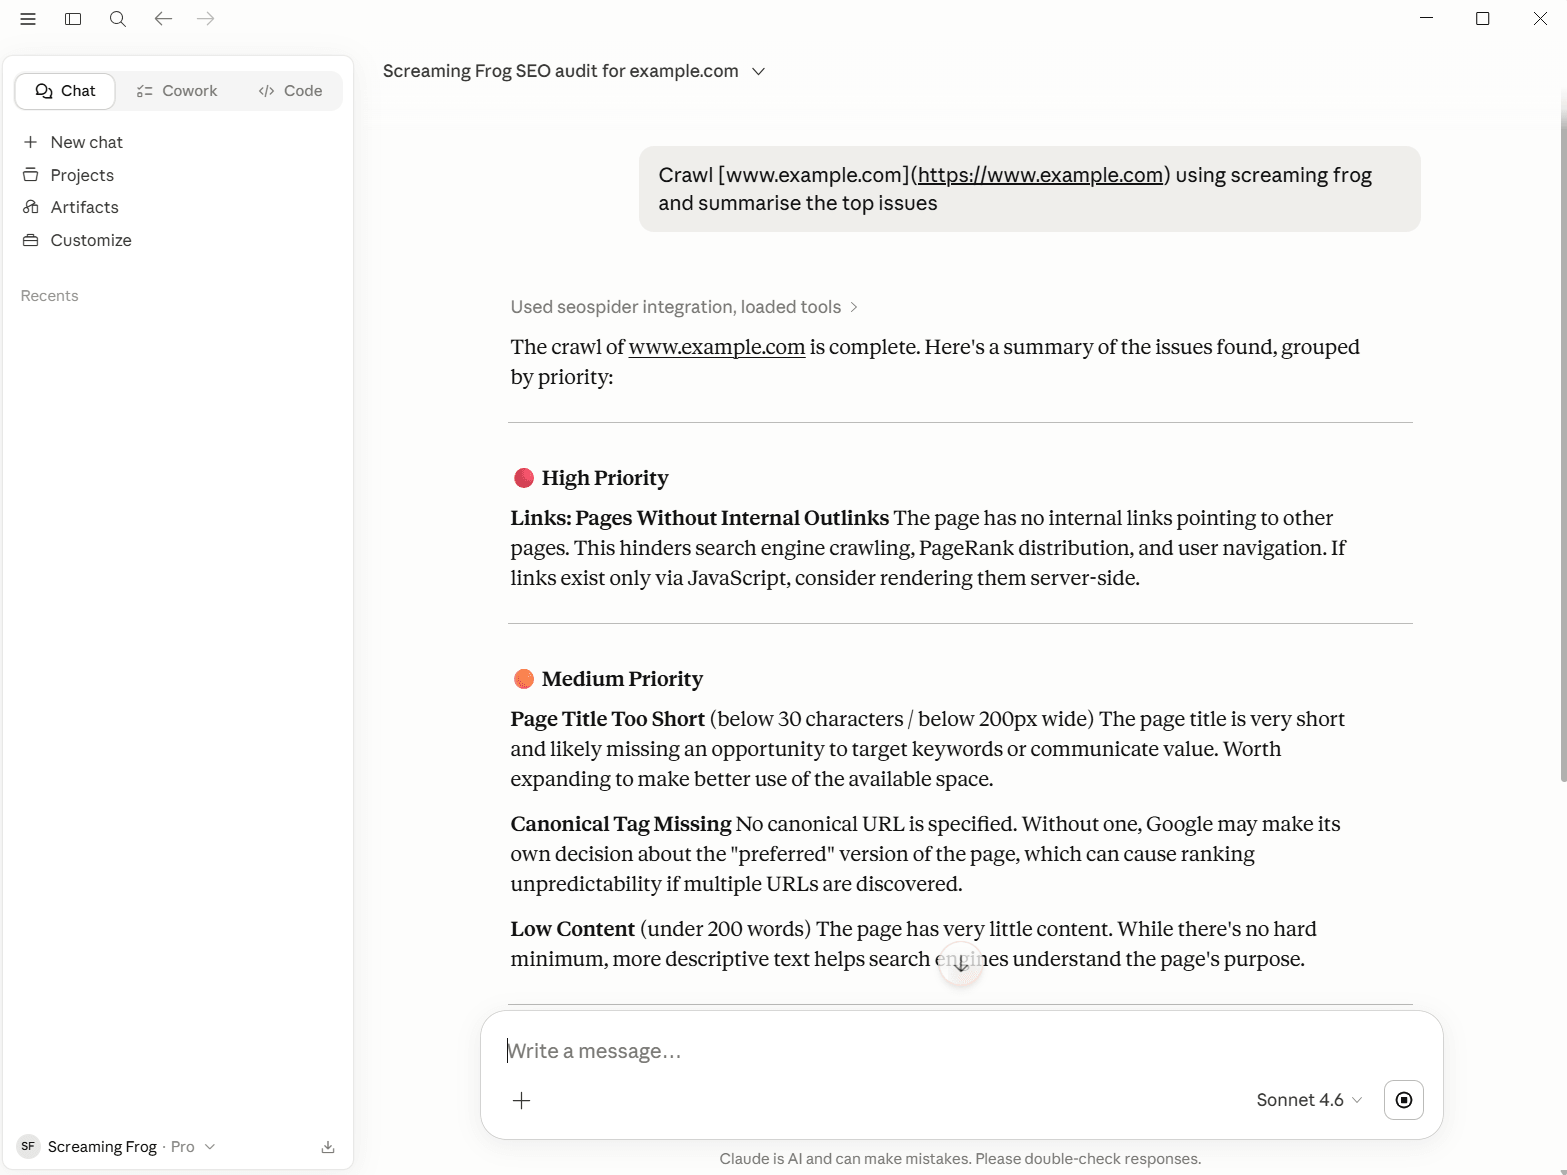Click the 'Page Title Too Short' text
The height and width of the screenshot is (1175, 1567).
click(608, 719)
